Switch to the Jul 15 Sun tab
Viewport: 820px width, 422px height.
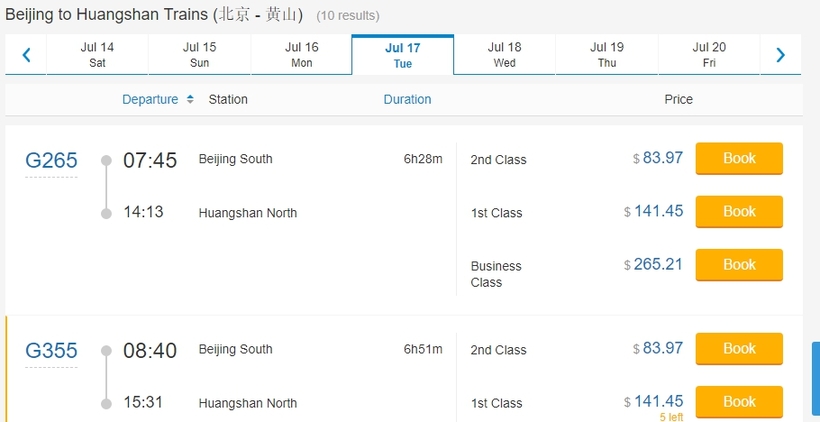tap(199, 55)
